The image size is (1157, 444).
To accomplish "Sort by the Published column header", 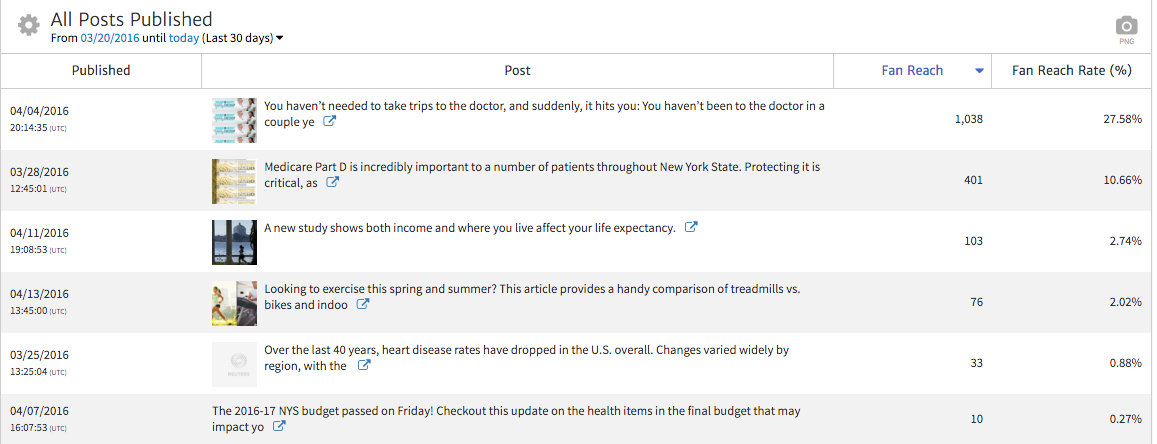I will (101, 71).
